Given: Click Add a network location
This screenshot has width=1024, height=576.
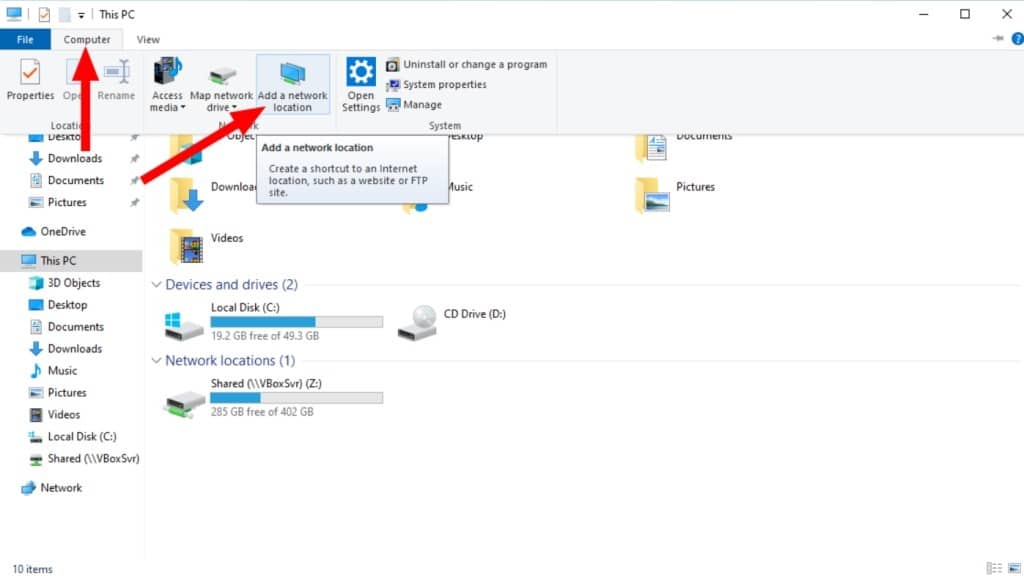Looking at the screenshot, I should point(293,85).
